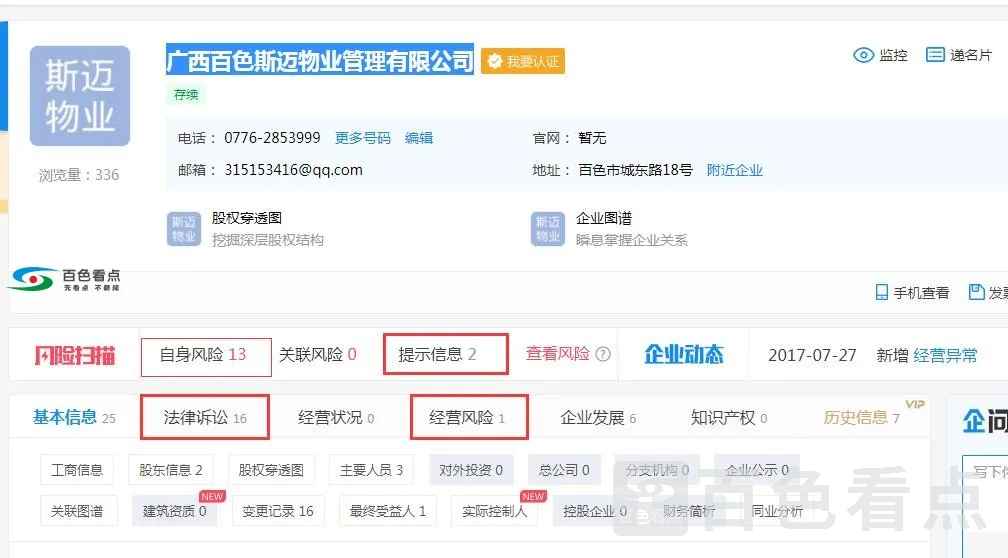Click the 附近企业 link
Screen dimensions: 1008x558
coord(734,170)
